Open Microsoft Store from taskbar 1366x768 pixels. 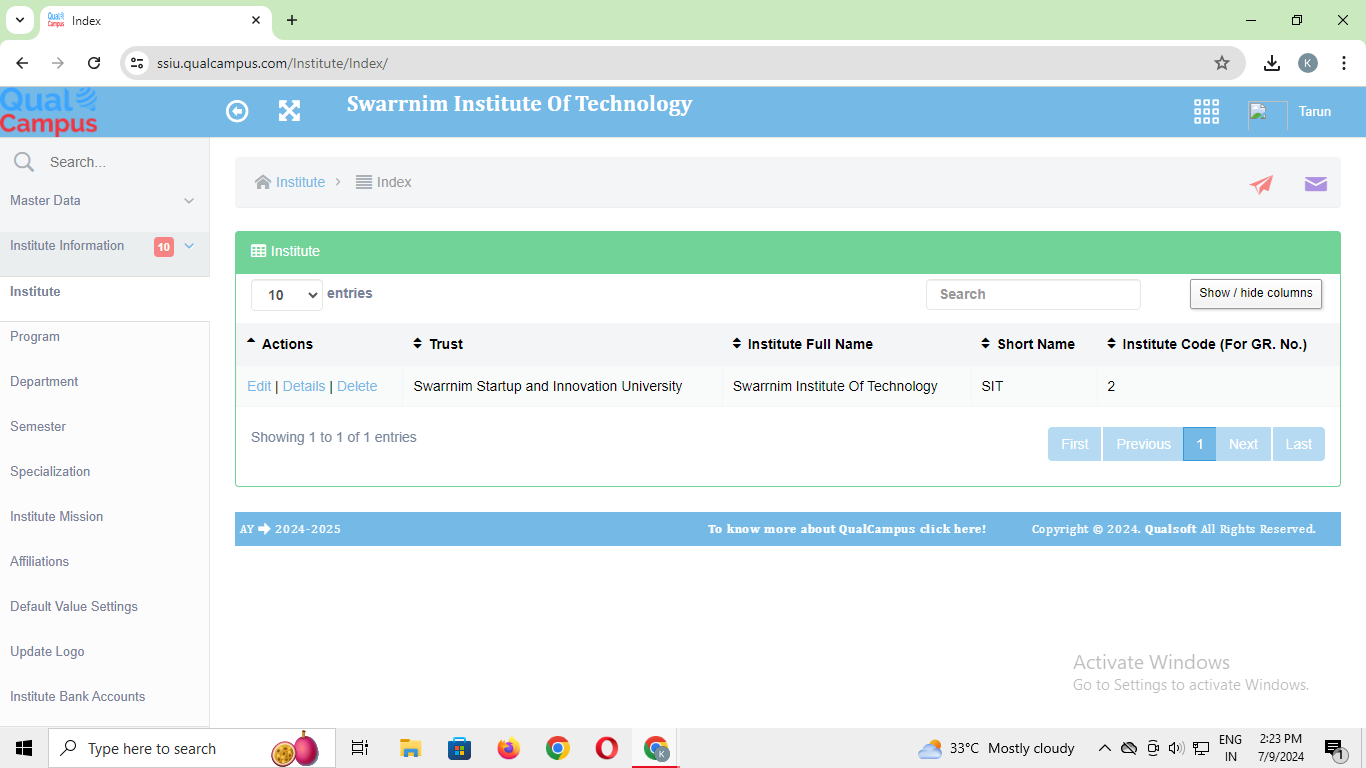pyautogui.click(x=459, y=748)
